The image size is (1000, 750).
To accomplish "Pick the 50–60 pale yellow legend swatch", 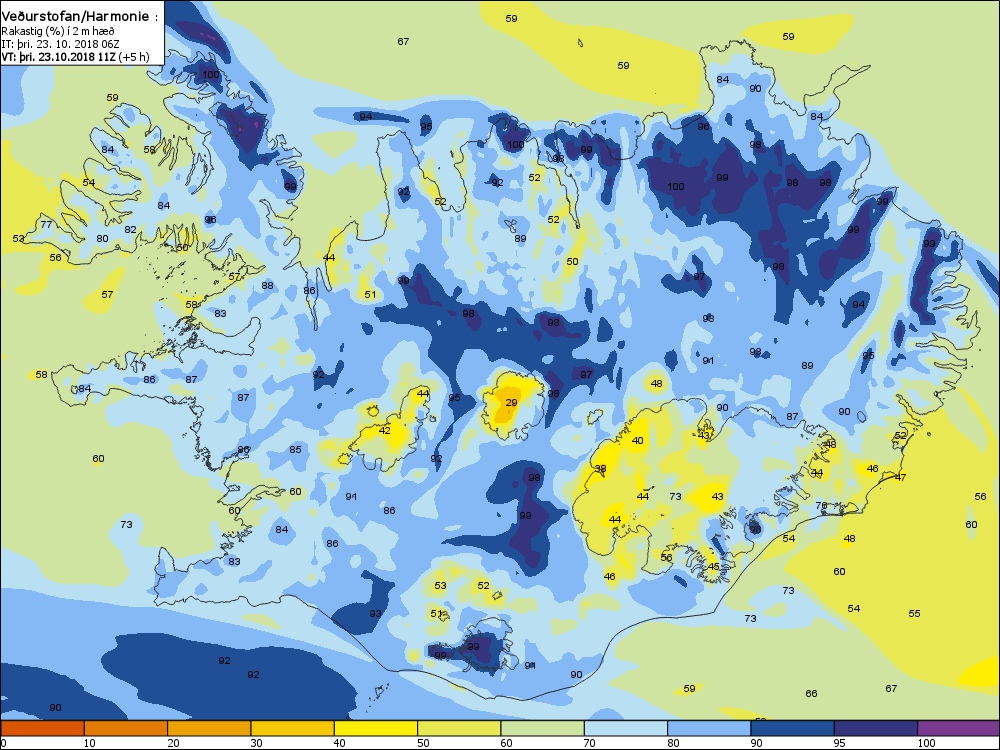I will (459, 728).
